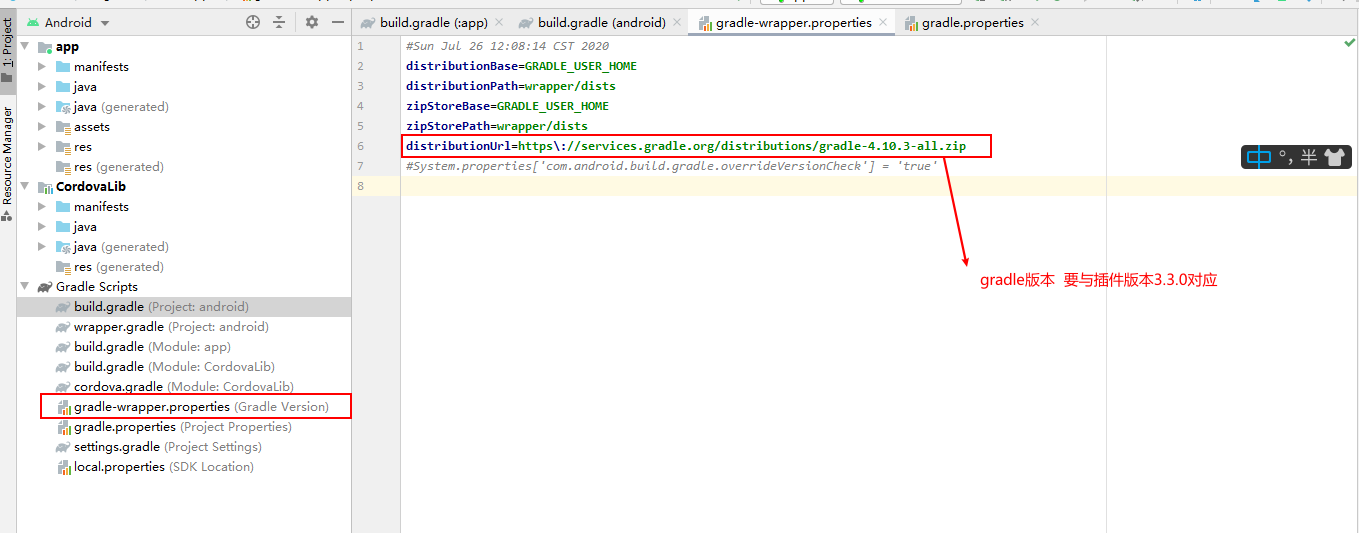Close the gradle-wrapper.properties tab
Screen dimensions: 1359x533
(883, 22)
